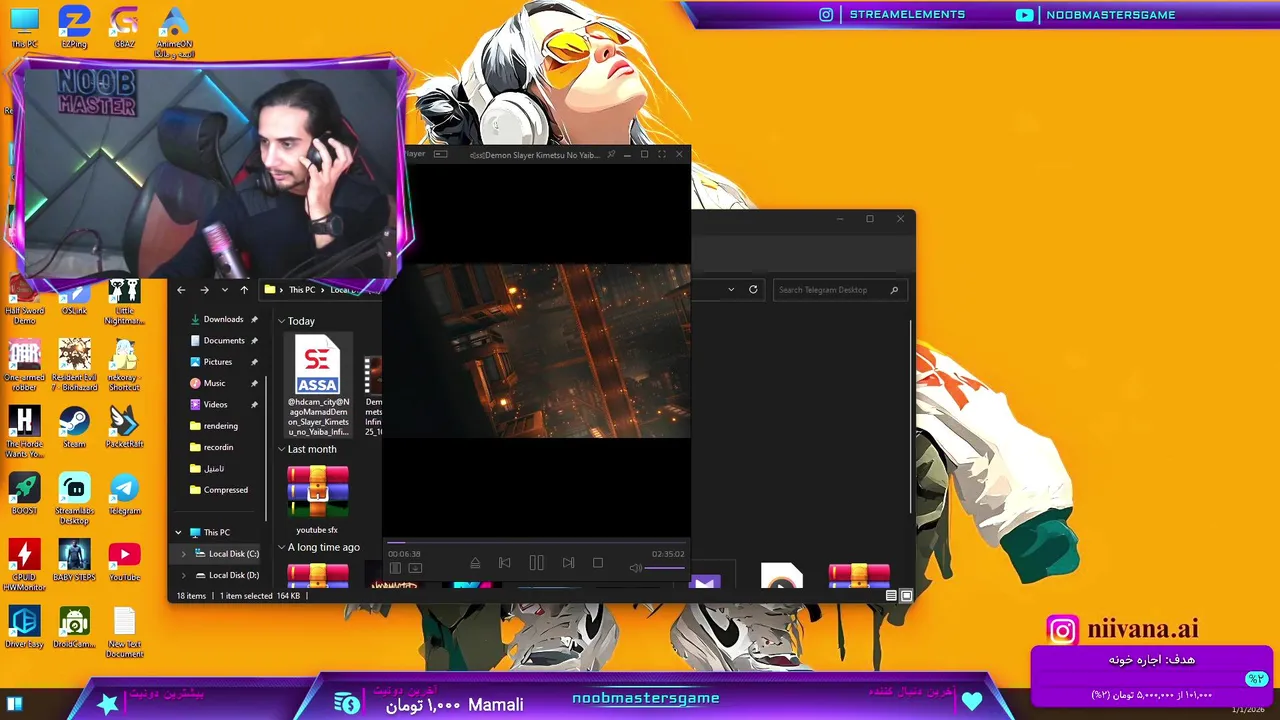Screen dimensions: 1280x720
Task: Open Documents in the Explorer sidebar
Action: click(x=222, y=340)
